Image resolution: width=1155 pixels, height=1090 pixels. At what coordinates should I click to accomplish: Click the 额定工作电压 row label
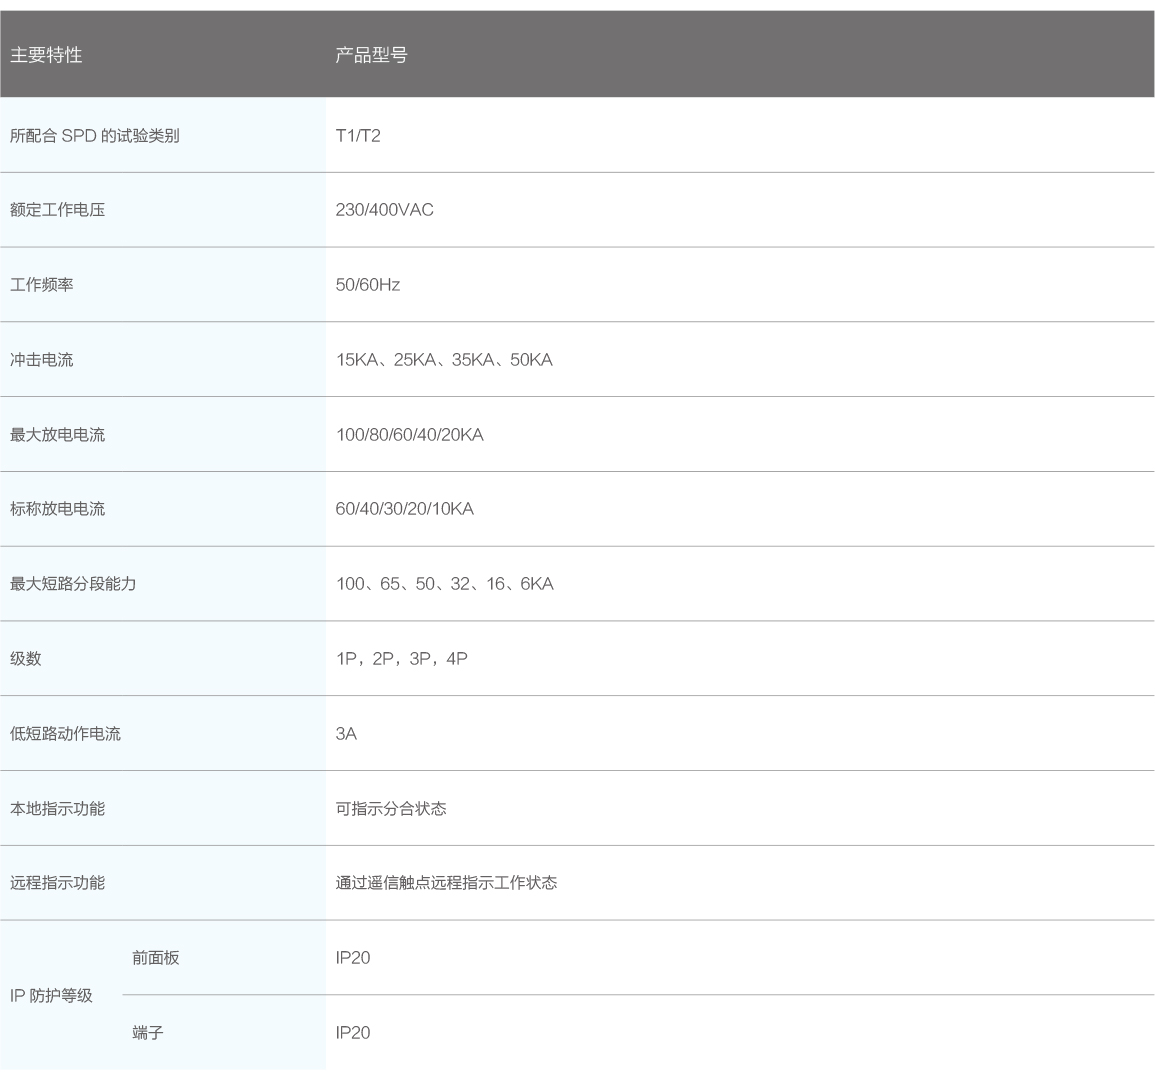tap(57, 210)
